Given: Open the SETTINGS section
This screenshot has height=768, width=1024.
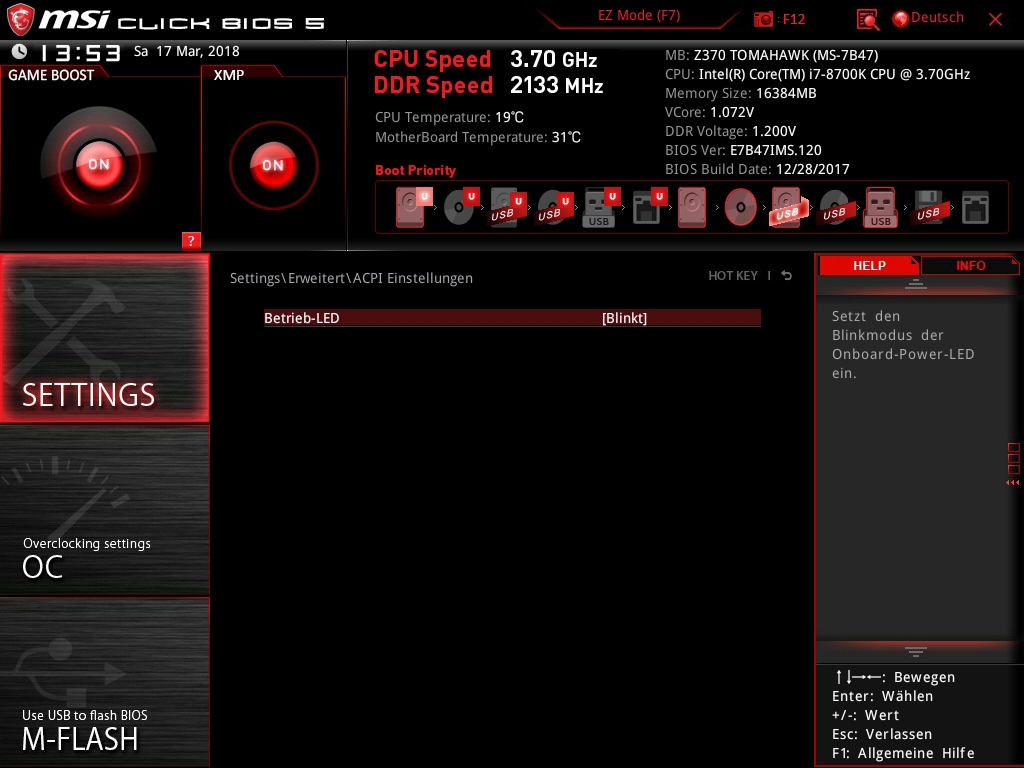Looking at the screenshot, I should coord(104,338).
